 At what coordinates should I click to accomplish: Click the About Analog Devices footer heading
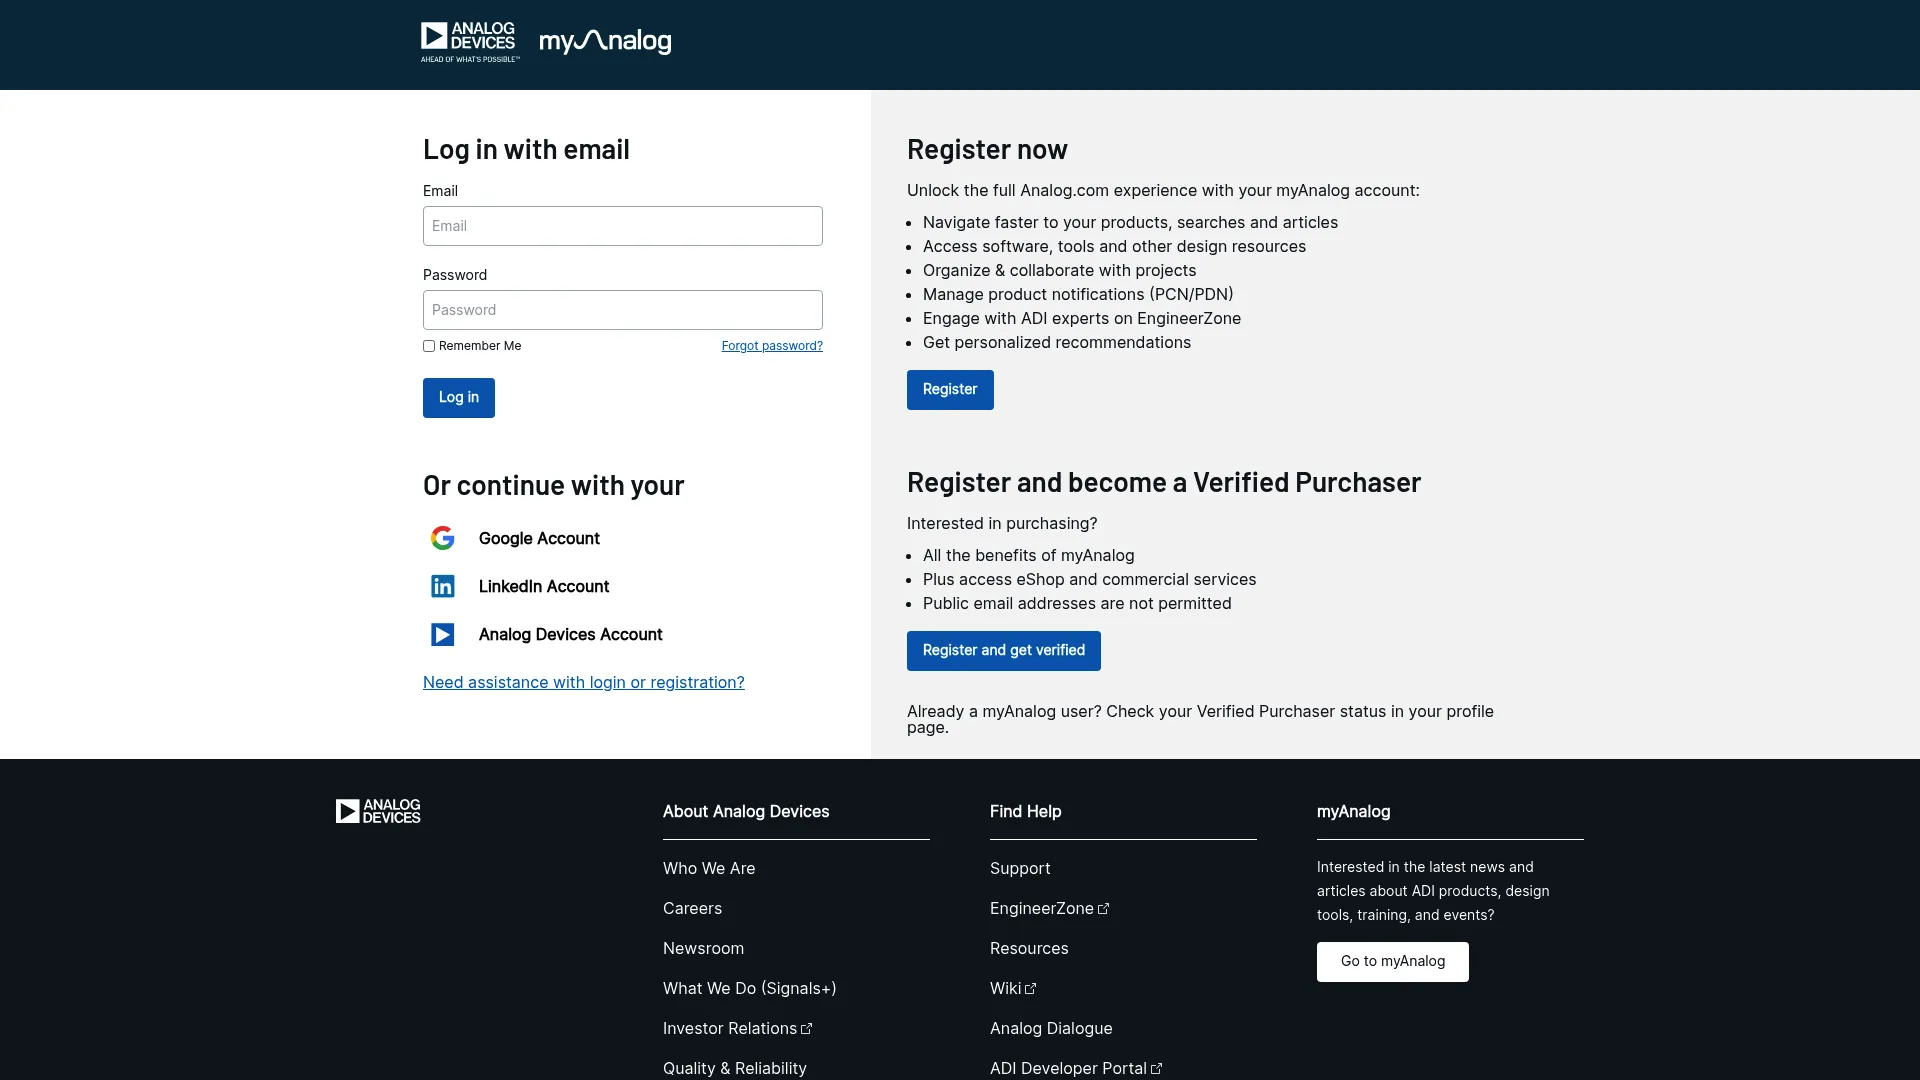pyautogui.click(x=746, y=812)
